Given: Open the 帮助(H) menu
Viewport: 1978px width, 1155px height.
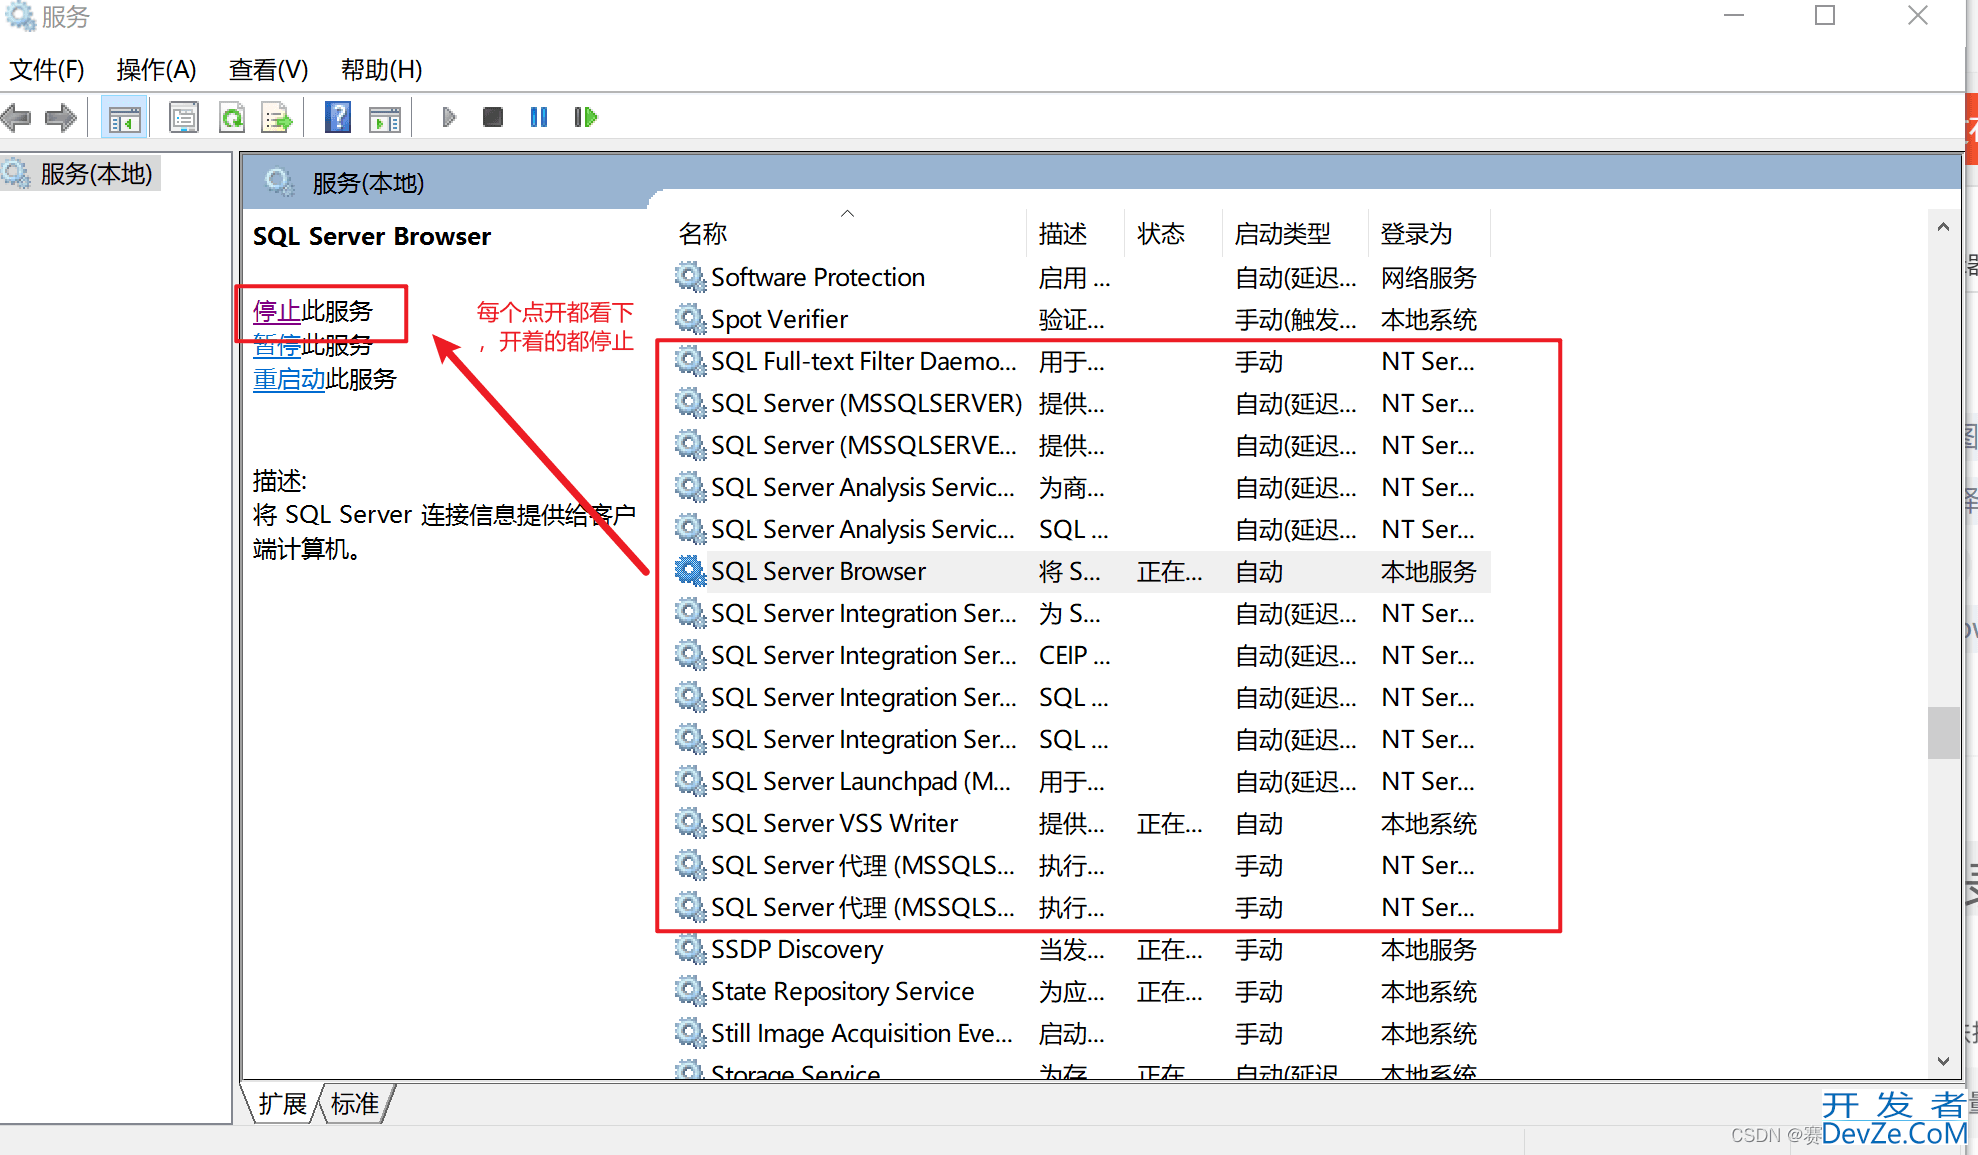Looking at the screenshot, I should 381,70.
